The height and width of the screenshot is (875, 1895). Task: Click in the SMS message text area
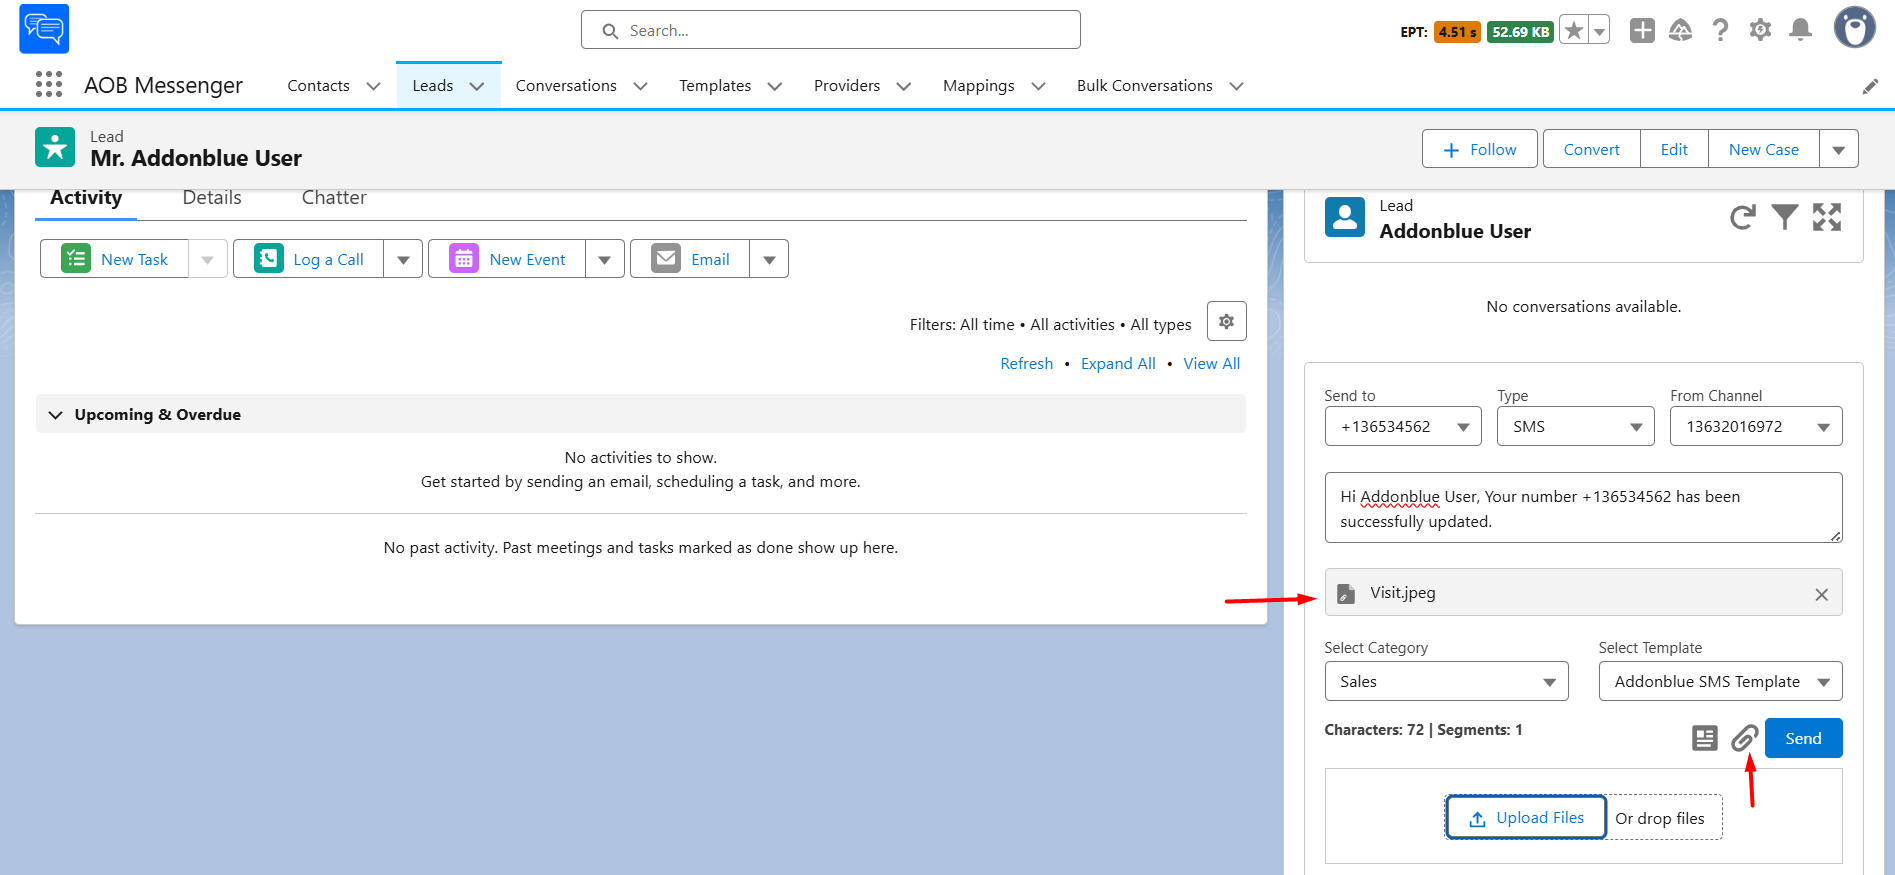click(1583, 508)
